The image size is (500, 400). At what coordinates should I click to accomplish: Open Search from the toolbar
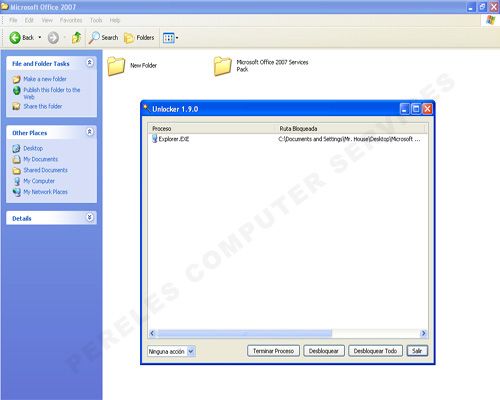tap(104, 38)
